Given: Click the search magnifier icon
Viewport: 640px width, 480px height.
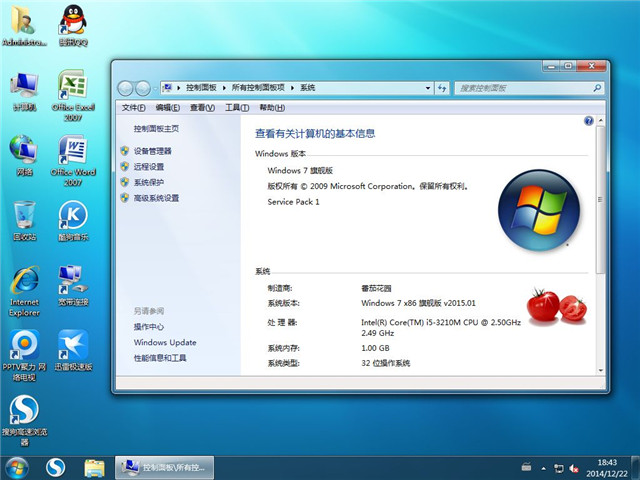Looking at the screenshot, I should 597,88.
